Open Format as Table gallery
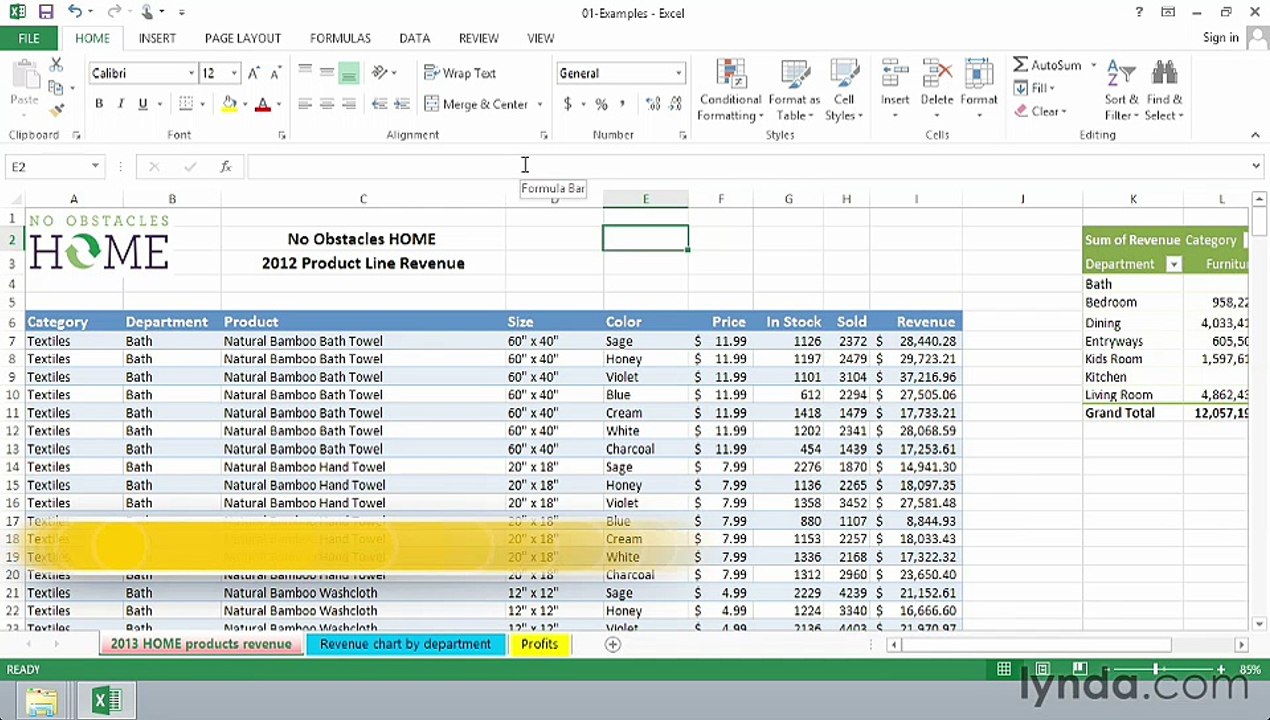 pyautogui.click(x=794, y=90)
